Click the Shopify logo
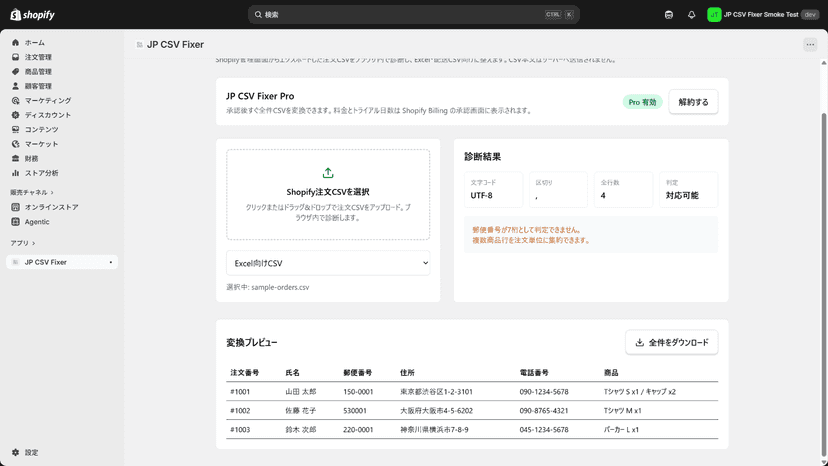Screen dimensions: 828x466 click(x=32, y=15)
